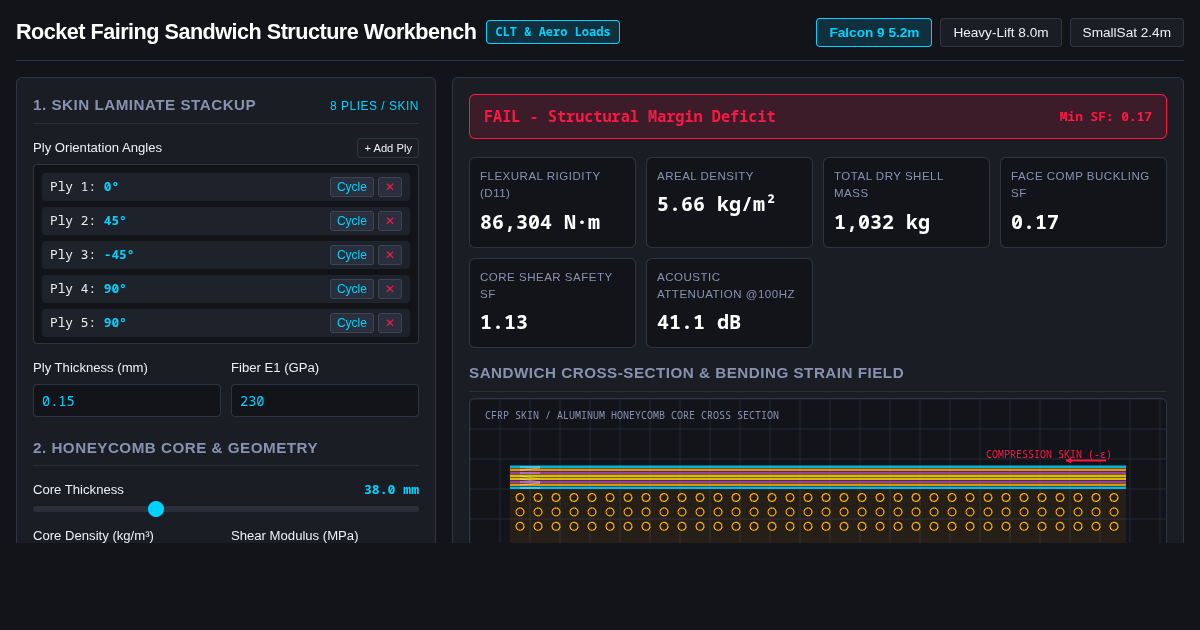Cycle the Ply 4 orientation angle
The image size is (1200, 630).
(352, 289)
